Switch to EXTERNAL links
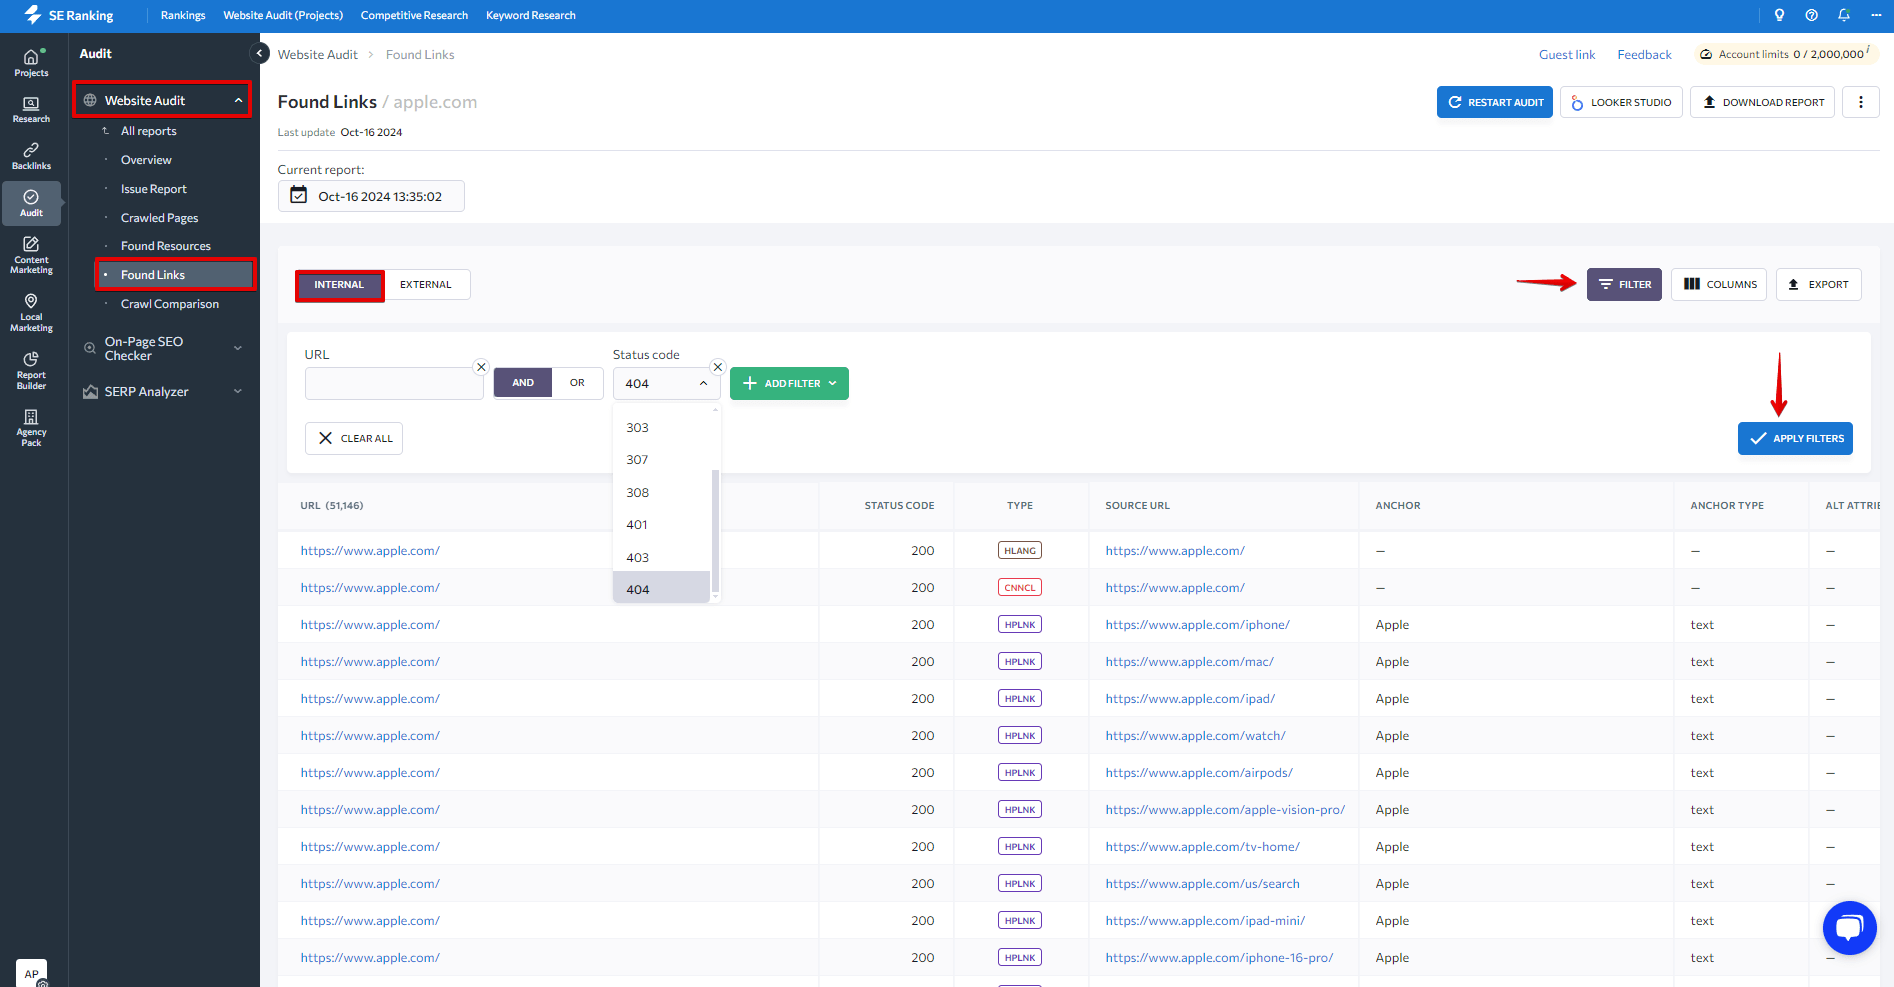The height and width of the screenshot is (987, 1894). click(426, 285)
